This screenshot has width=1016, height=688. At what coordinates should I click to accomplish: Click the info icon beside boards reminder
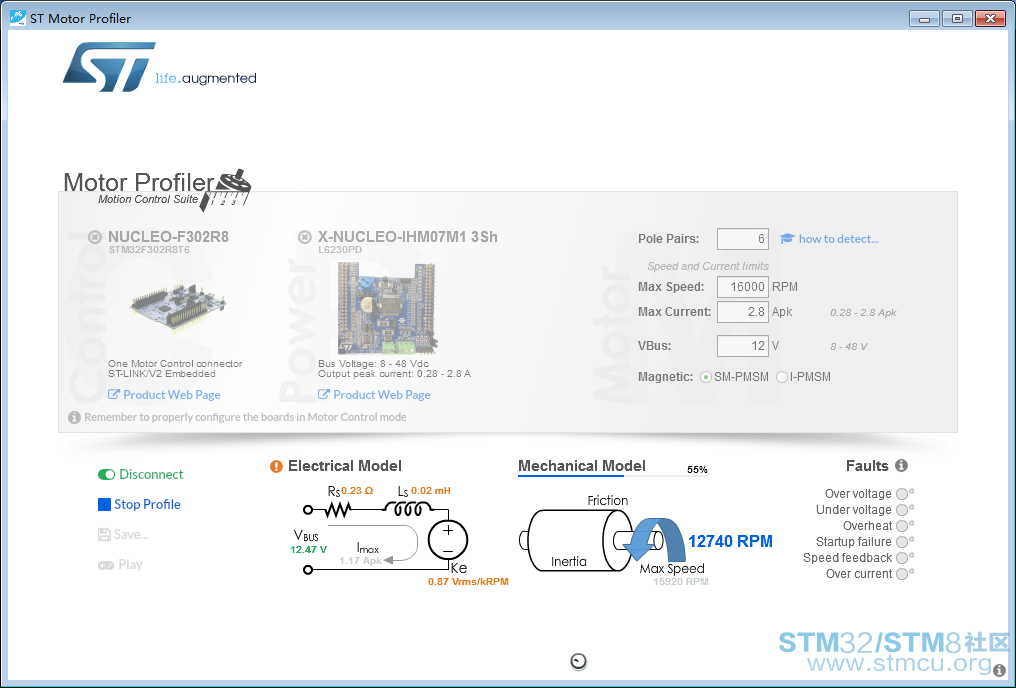pos(75,417)
